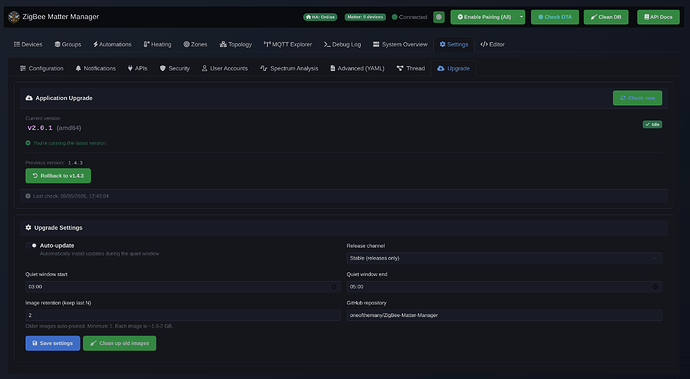Click the GitHub repository text field
The width and height of the screenshot is (690, 379).
point(504,315)
